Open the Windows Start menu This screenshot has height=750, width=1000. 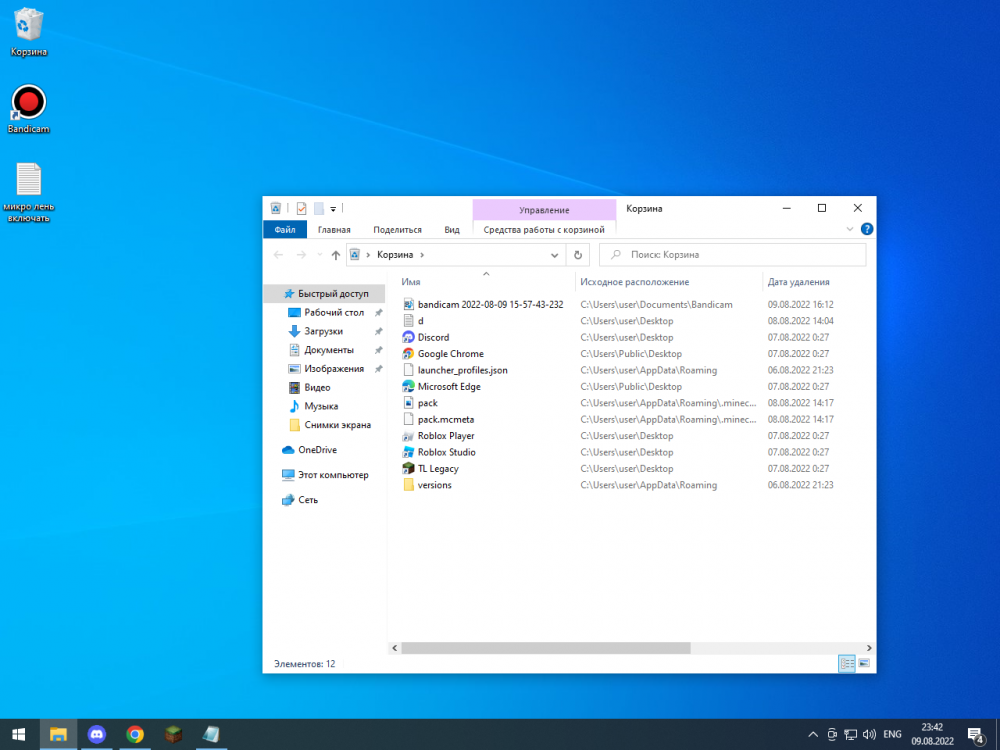coord(18,735)
